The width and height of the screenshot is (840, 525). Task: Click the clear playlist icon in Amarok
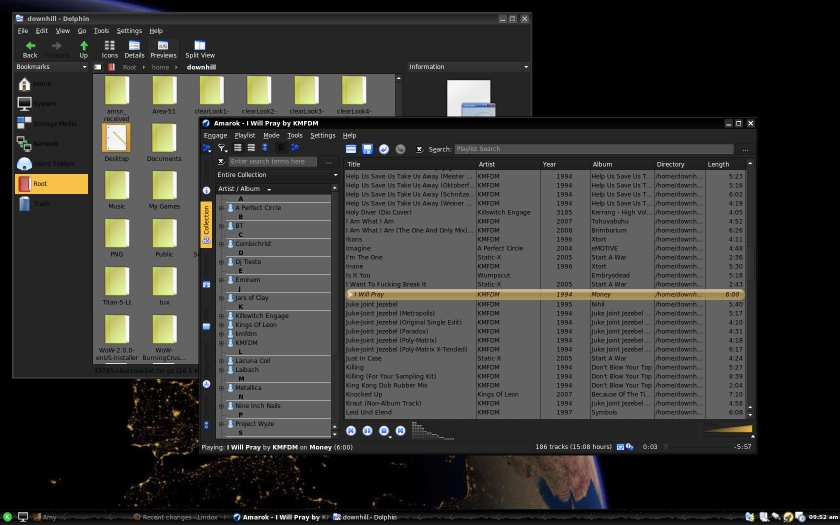tap(350, 149)
